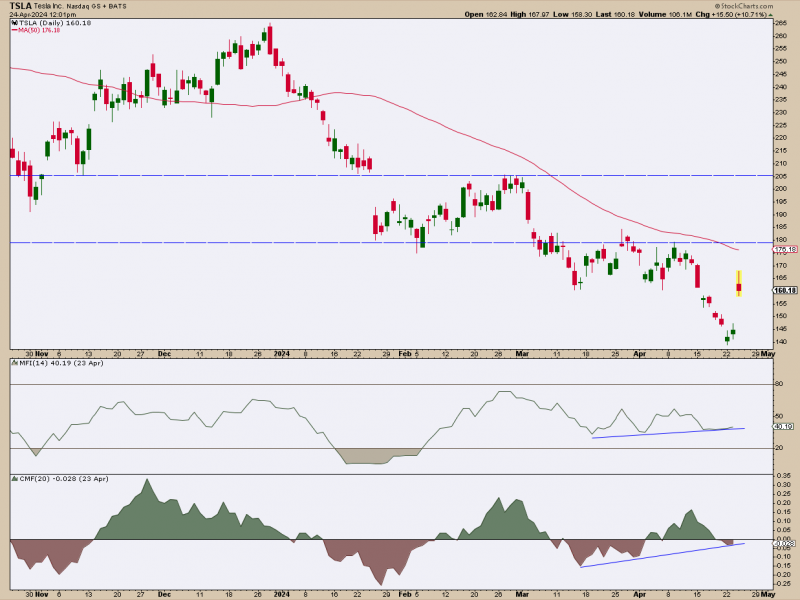Viewport: 800px width, 600px height.
Task: Click the yellow-highlighted latest candle
Action: tap(738, 283)
